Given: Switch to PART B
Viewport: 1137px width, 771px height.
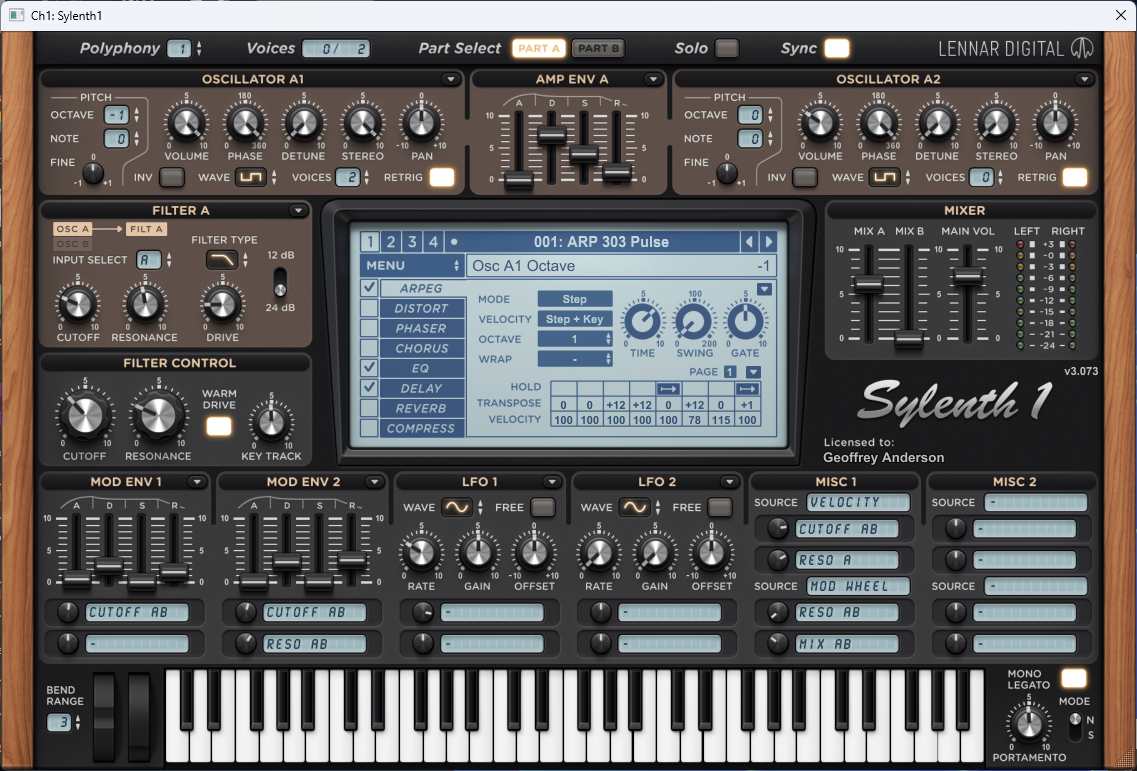Looking at the screenshot, I should [598, 47].
